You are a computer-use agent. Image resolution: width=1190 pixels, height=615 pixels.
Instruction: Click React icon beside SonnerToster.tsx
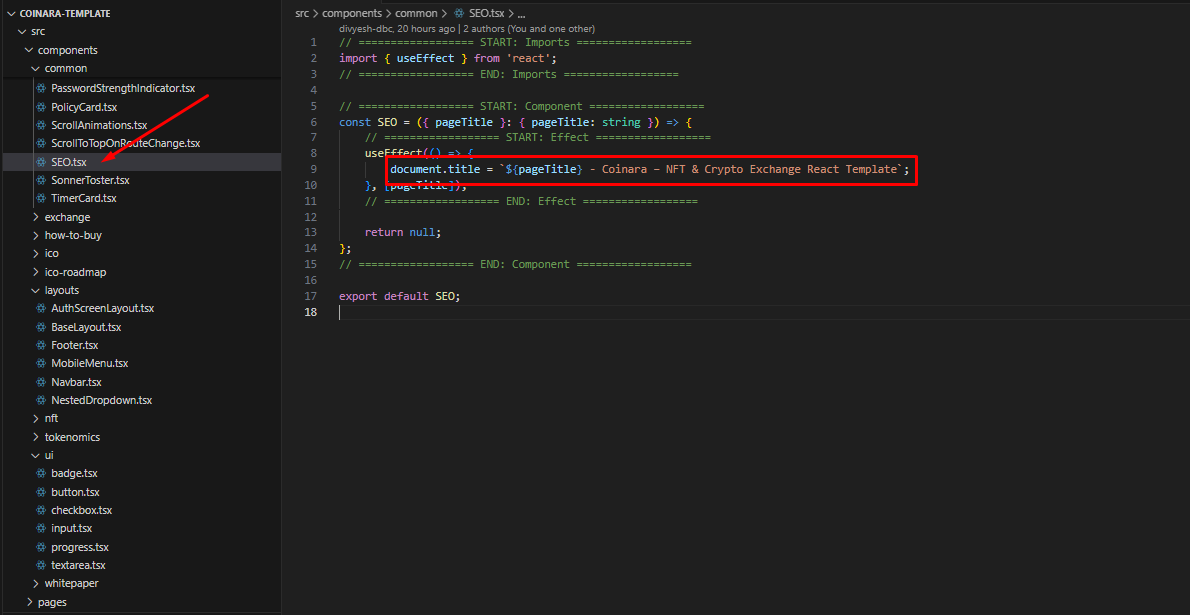(x=42, y=181)
